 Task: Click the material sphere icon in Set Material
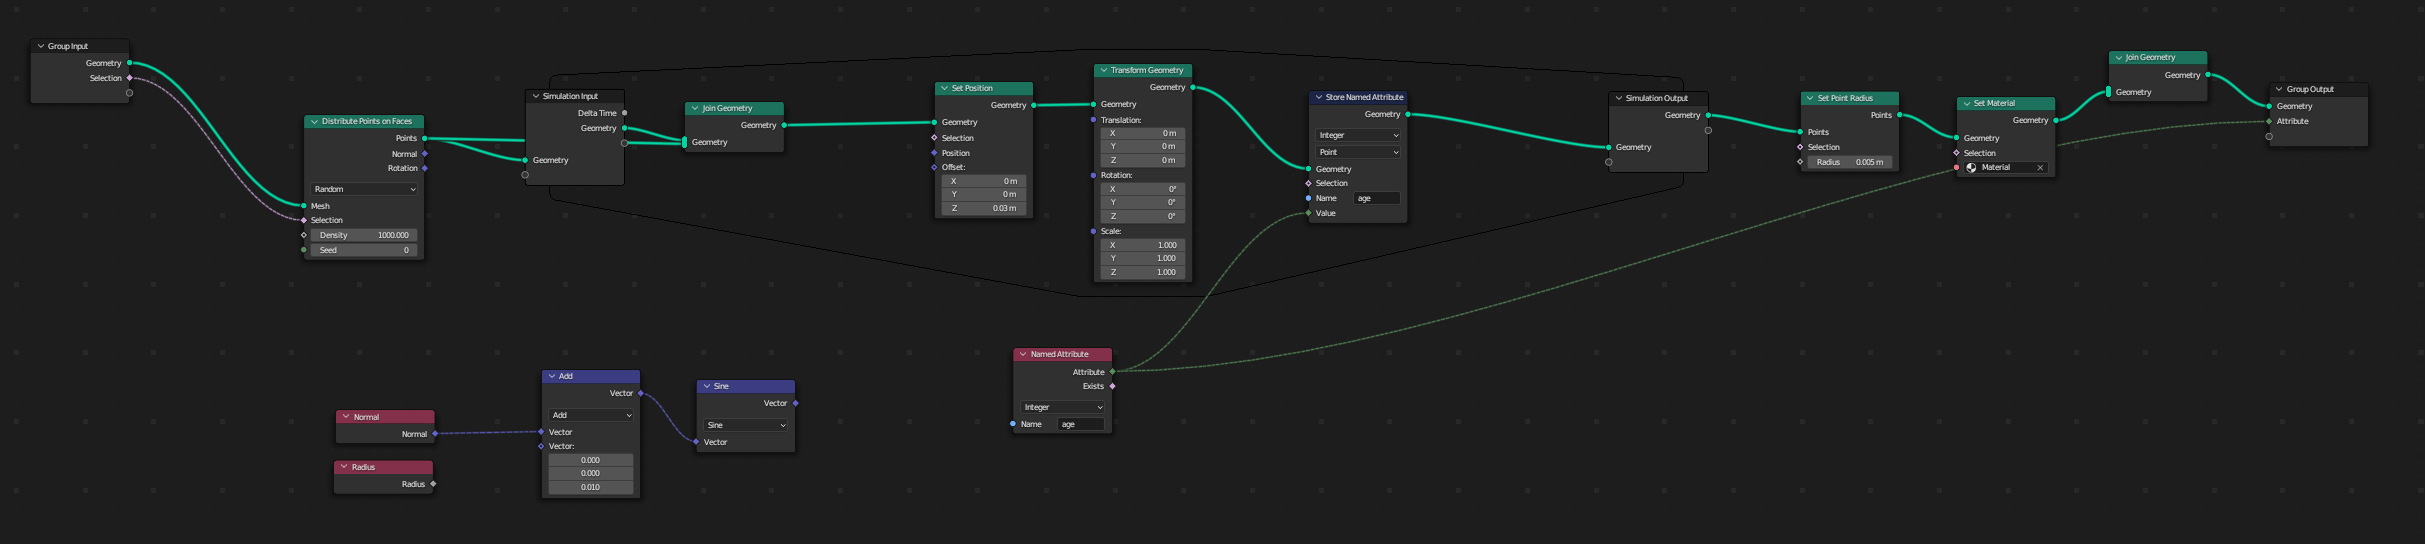click(1971, 168)
